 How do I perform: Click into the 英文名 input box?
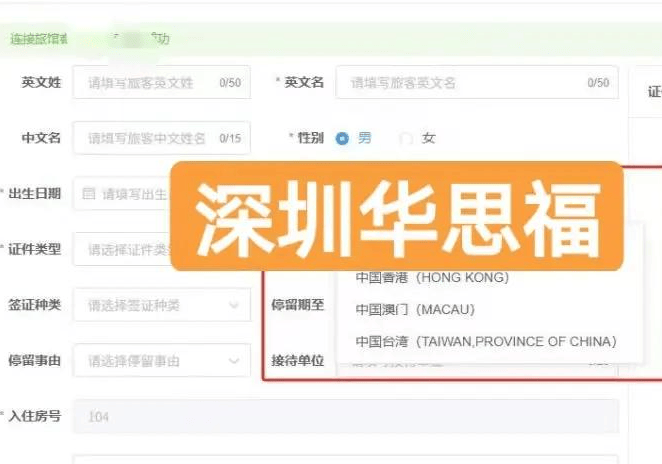click(x=476, y=83)
